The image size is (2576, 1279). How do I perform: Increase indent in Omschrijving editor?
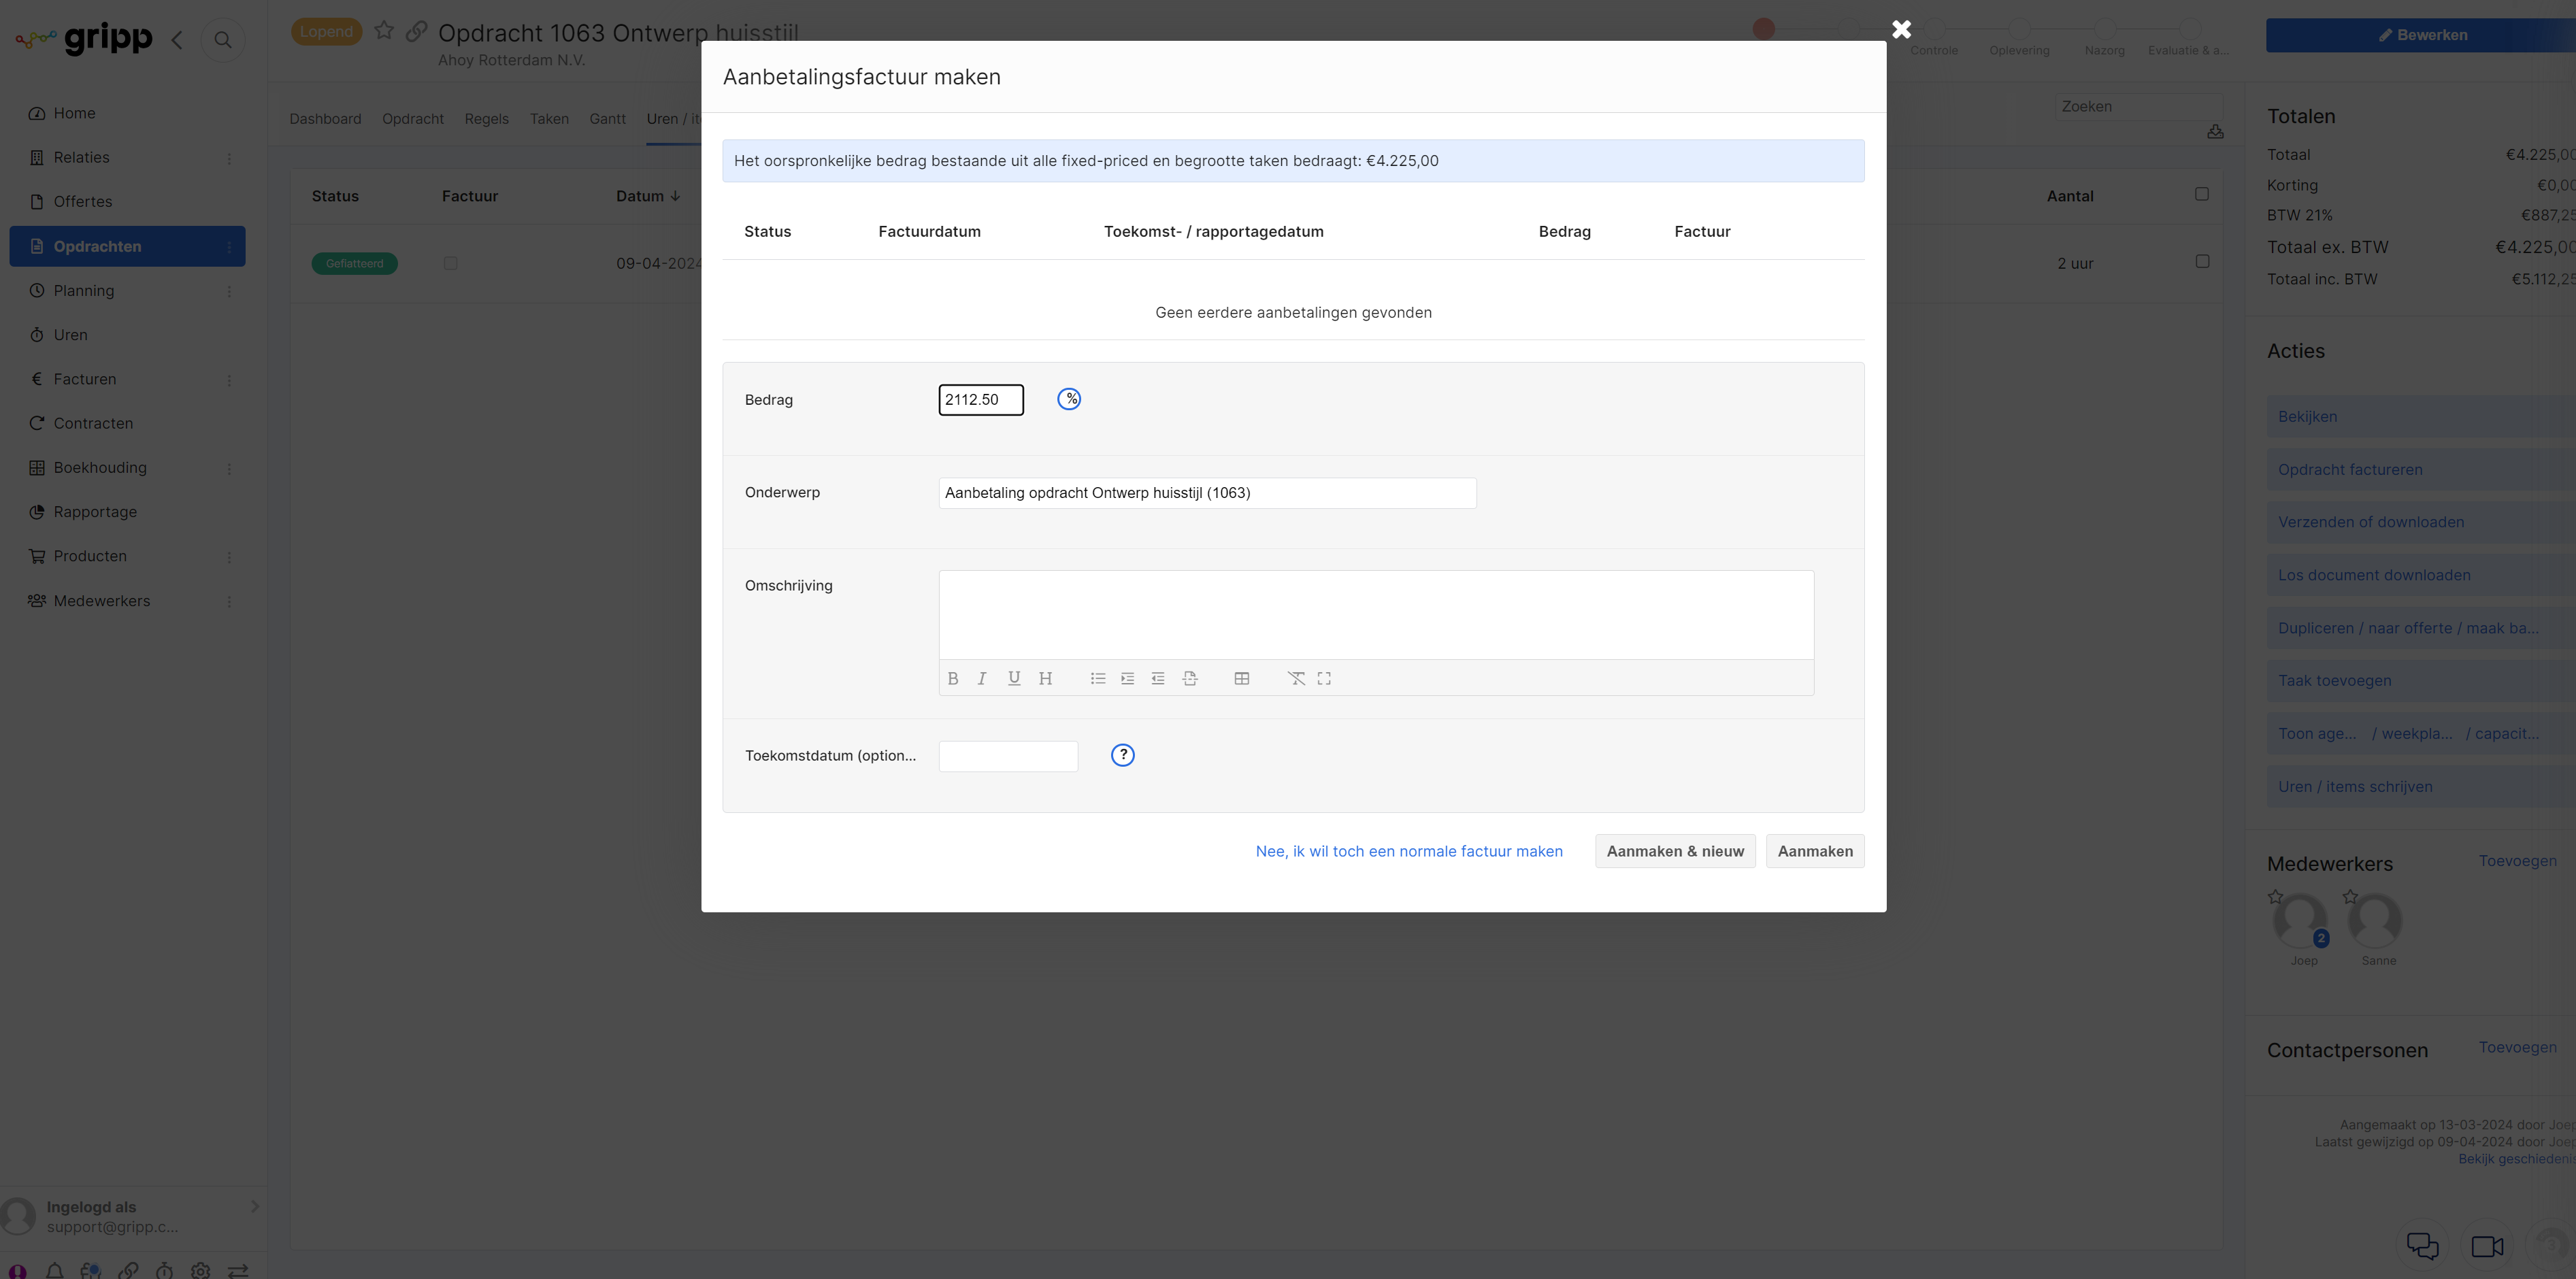coord(1127,678)
